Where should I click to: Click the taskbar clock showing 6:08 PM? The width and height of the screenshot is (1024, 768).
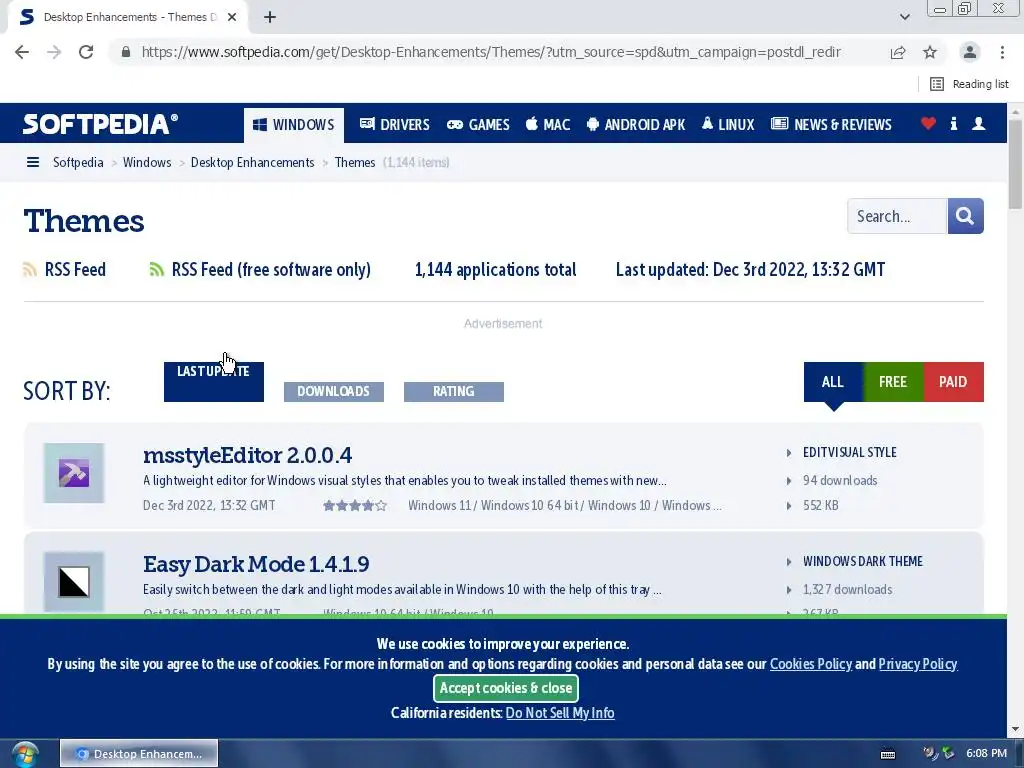point(986,753)
